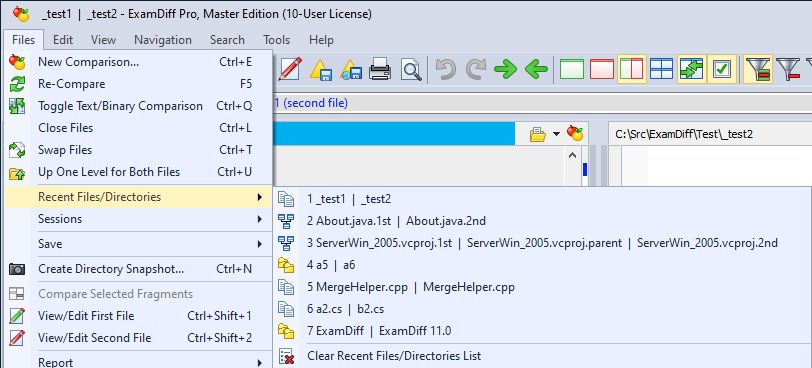Viewport: 812px width, 368px height.
Task: Go to previous difference with green left arrow
Action: click(x=536, y=69)
